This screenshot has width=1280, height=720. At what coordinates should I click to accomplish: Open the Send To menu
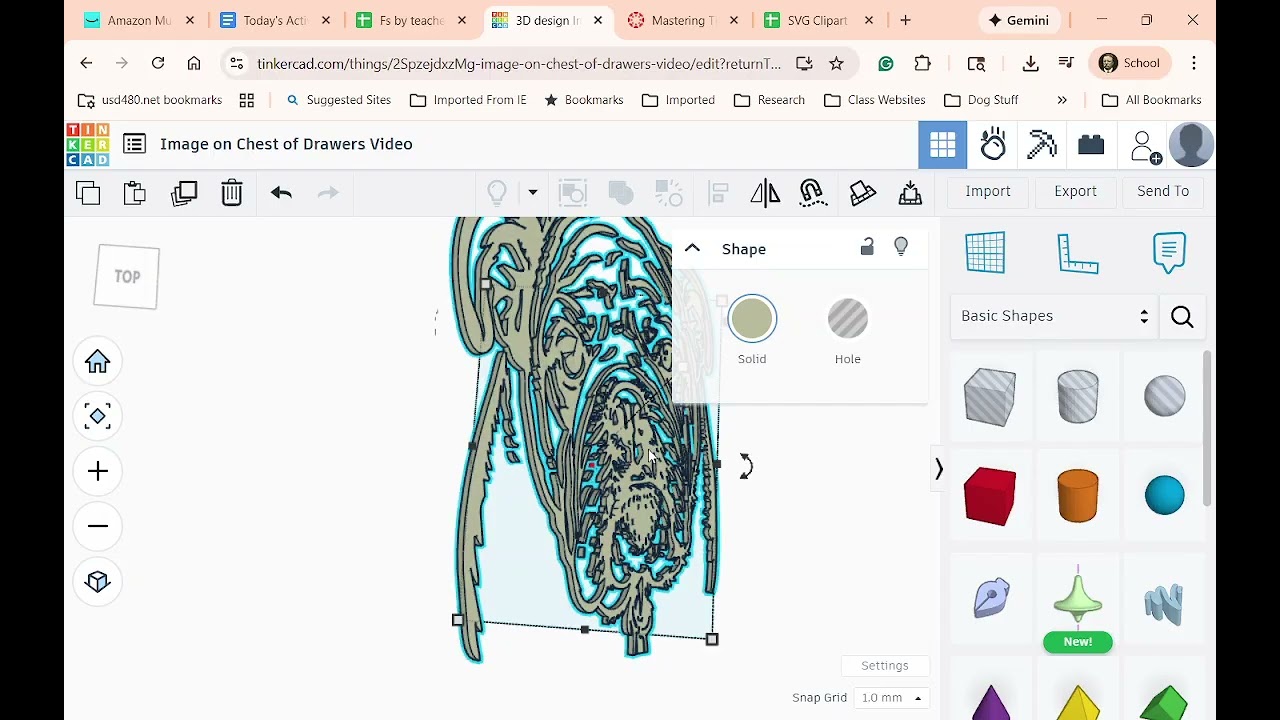tap(1163, 191)
